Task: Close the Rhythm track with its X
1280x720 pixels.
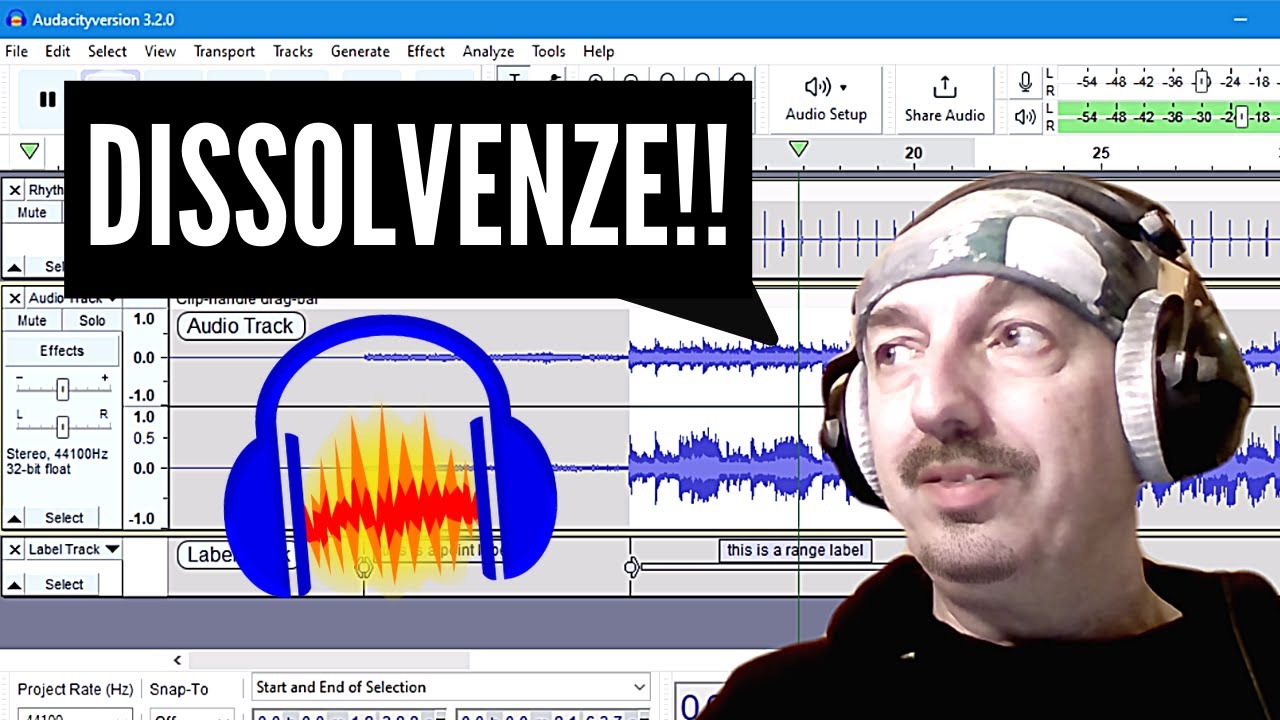Action: click(x=15, y=190)
